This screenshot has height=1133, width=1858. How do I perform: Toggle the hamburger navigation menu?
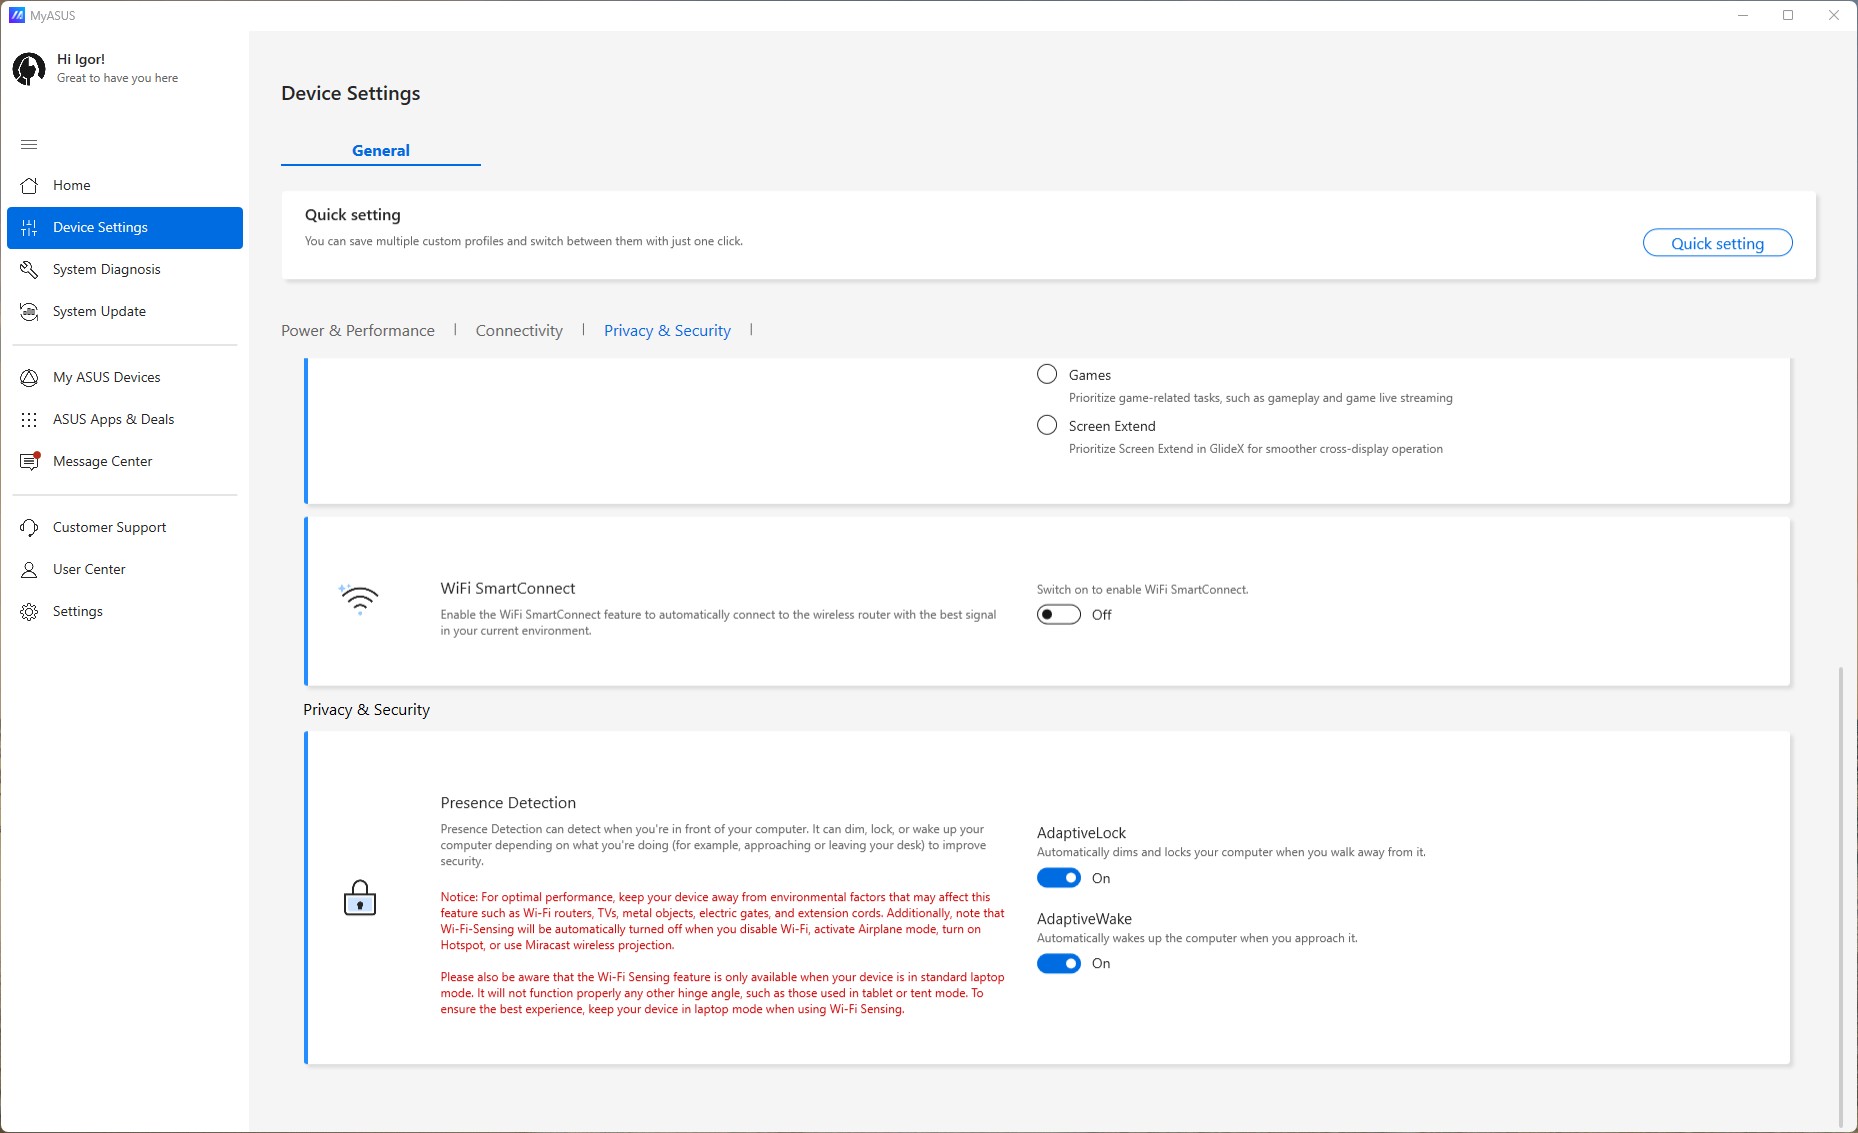[29, 144]
